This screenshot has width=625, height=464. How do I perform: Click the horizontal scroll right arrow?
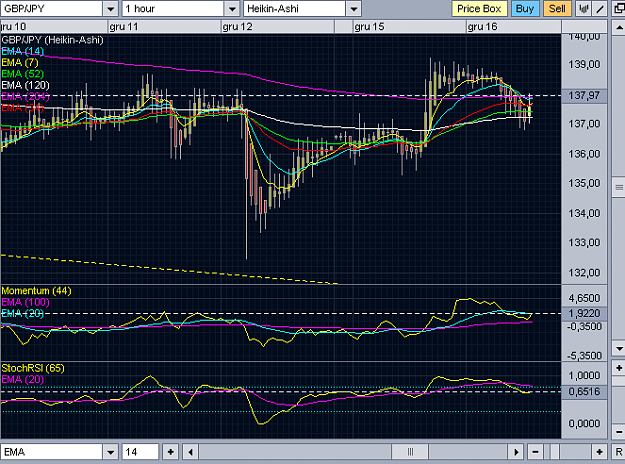[x=516, y=452]
